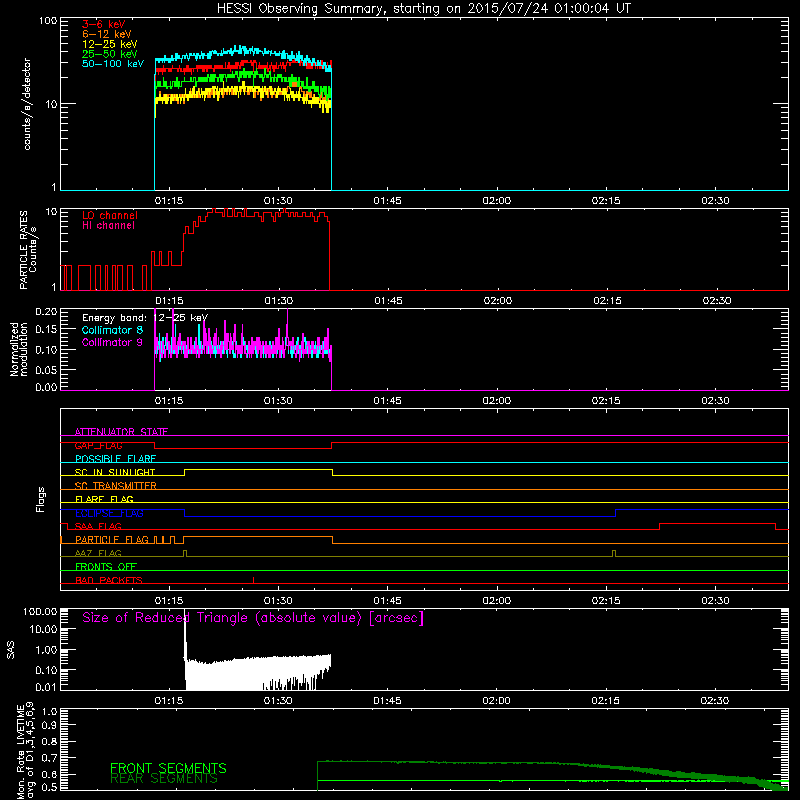The height and width of the screenshot is (800, 800).
Task: Click the SC_TRANSMITTER flag label
Action: click(x=116, y=486)
